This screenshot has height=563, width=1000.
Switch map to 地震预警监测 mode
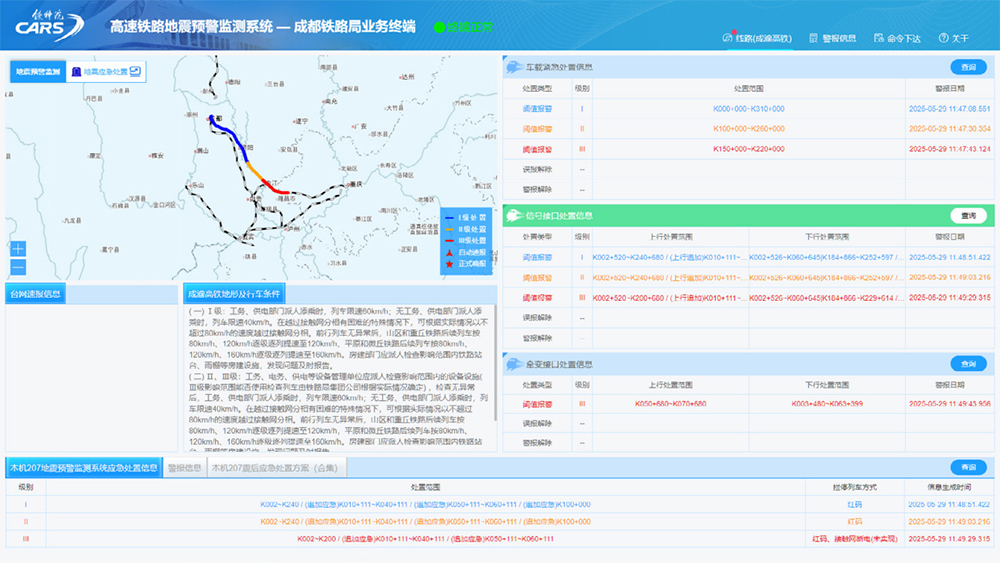[37, 72]
